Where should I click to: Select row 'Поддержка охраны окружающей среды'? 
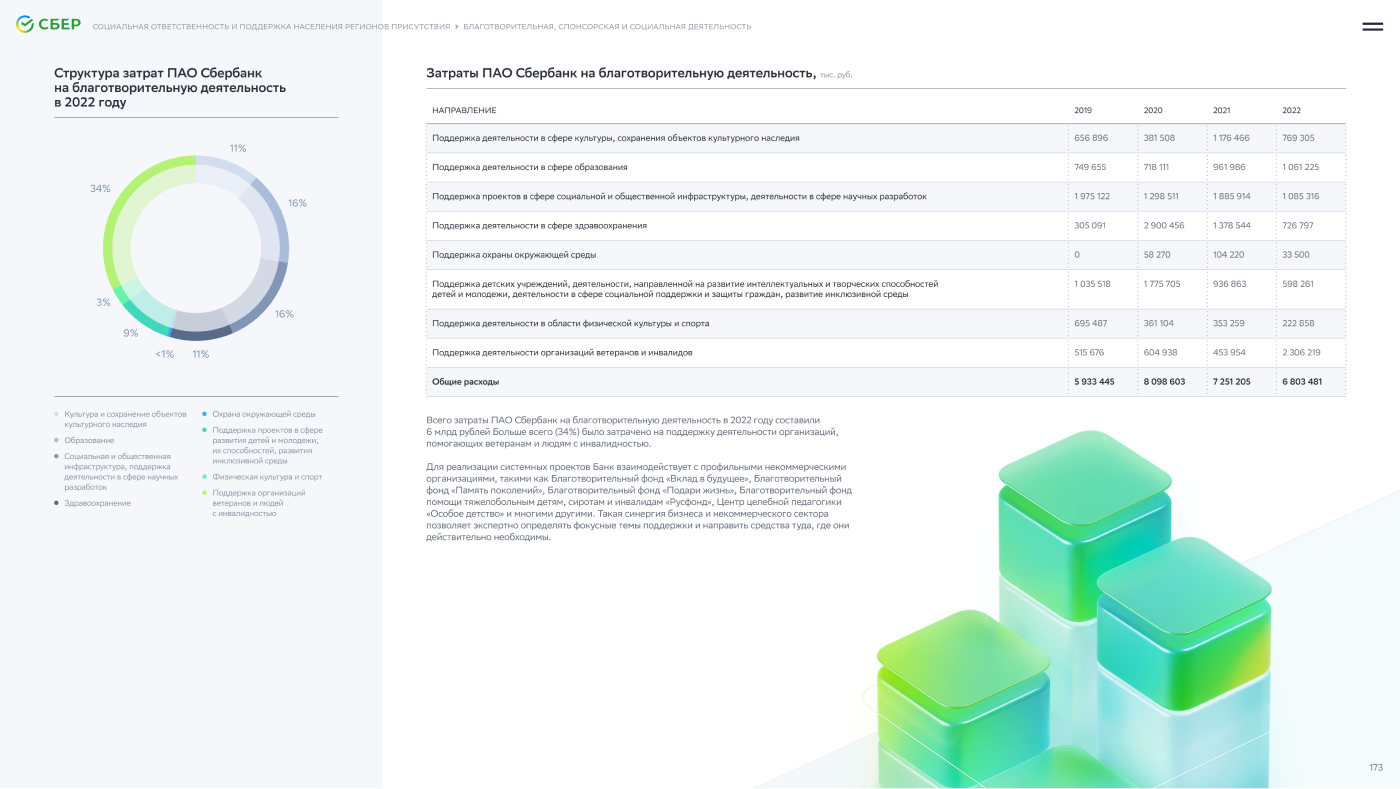(x=886, y=255)
